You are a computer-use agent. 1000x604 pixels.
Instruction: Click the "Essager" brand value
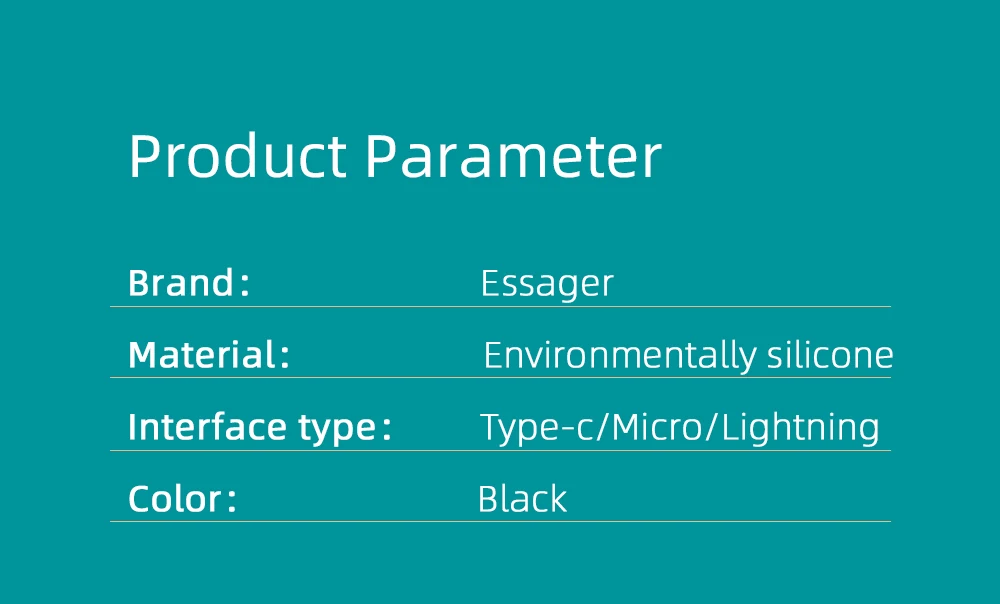pyautogui.click(x=546, y=284)
